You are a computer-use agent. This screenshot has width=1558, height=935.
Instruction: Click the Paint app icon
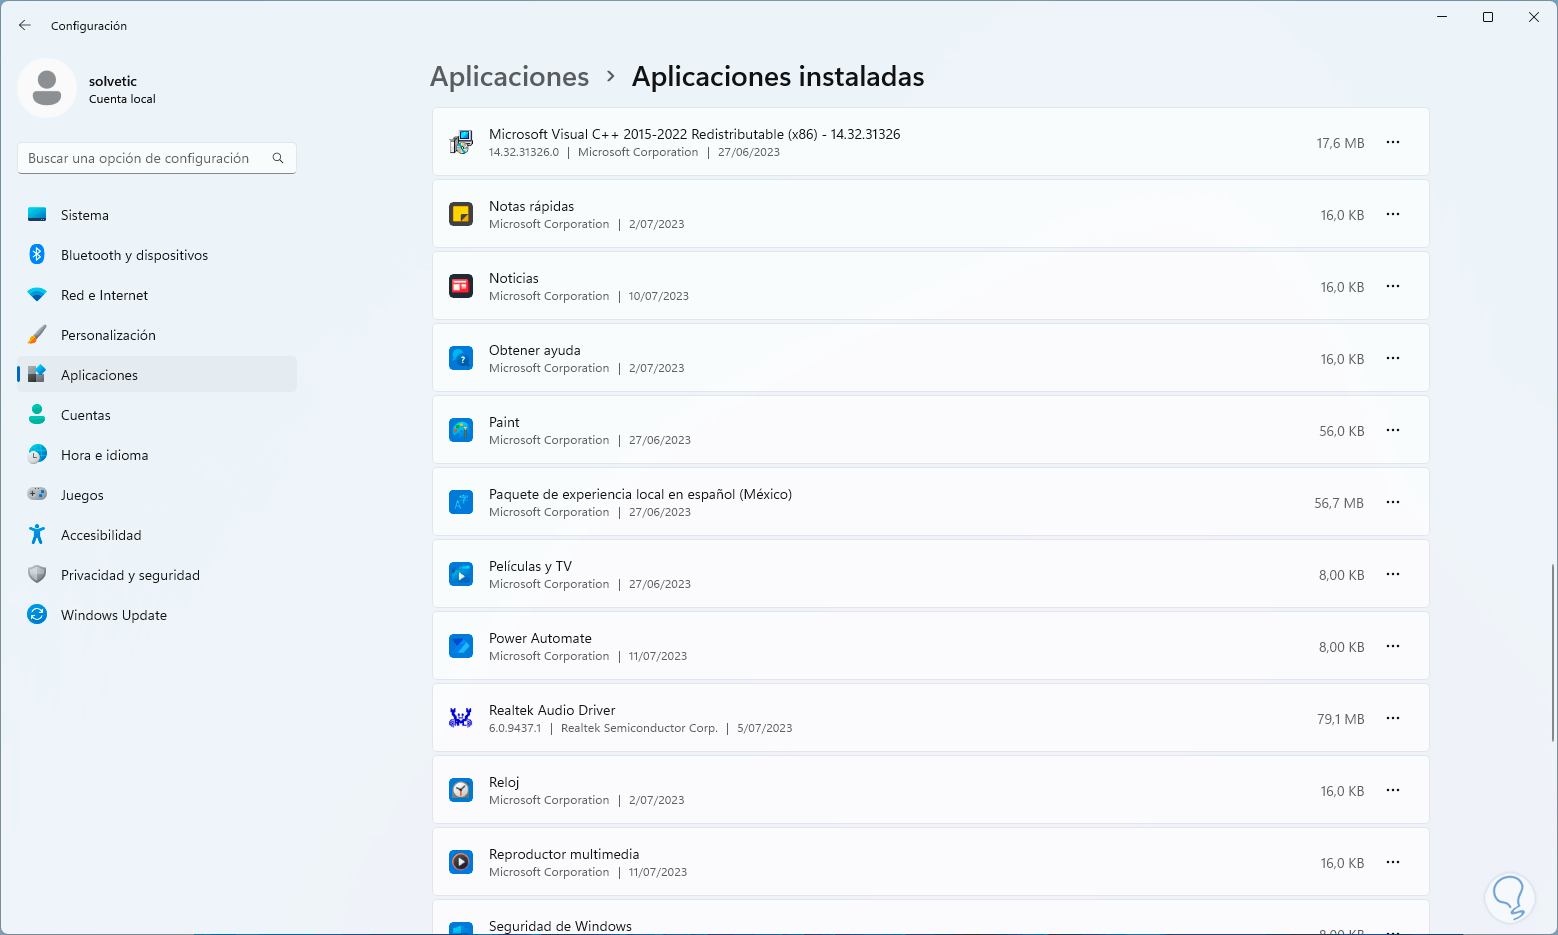coord(461,431)
